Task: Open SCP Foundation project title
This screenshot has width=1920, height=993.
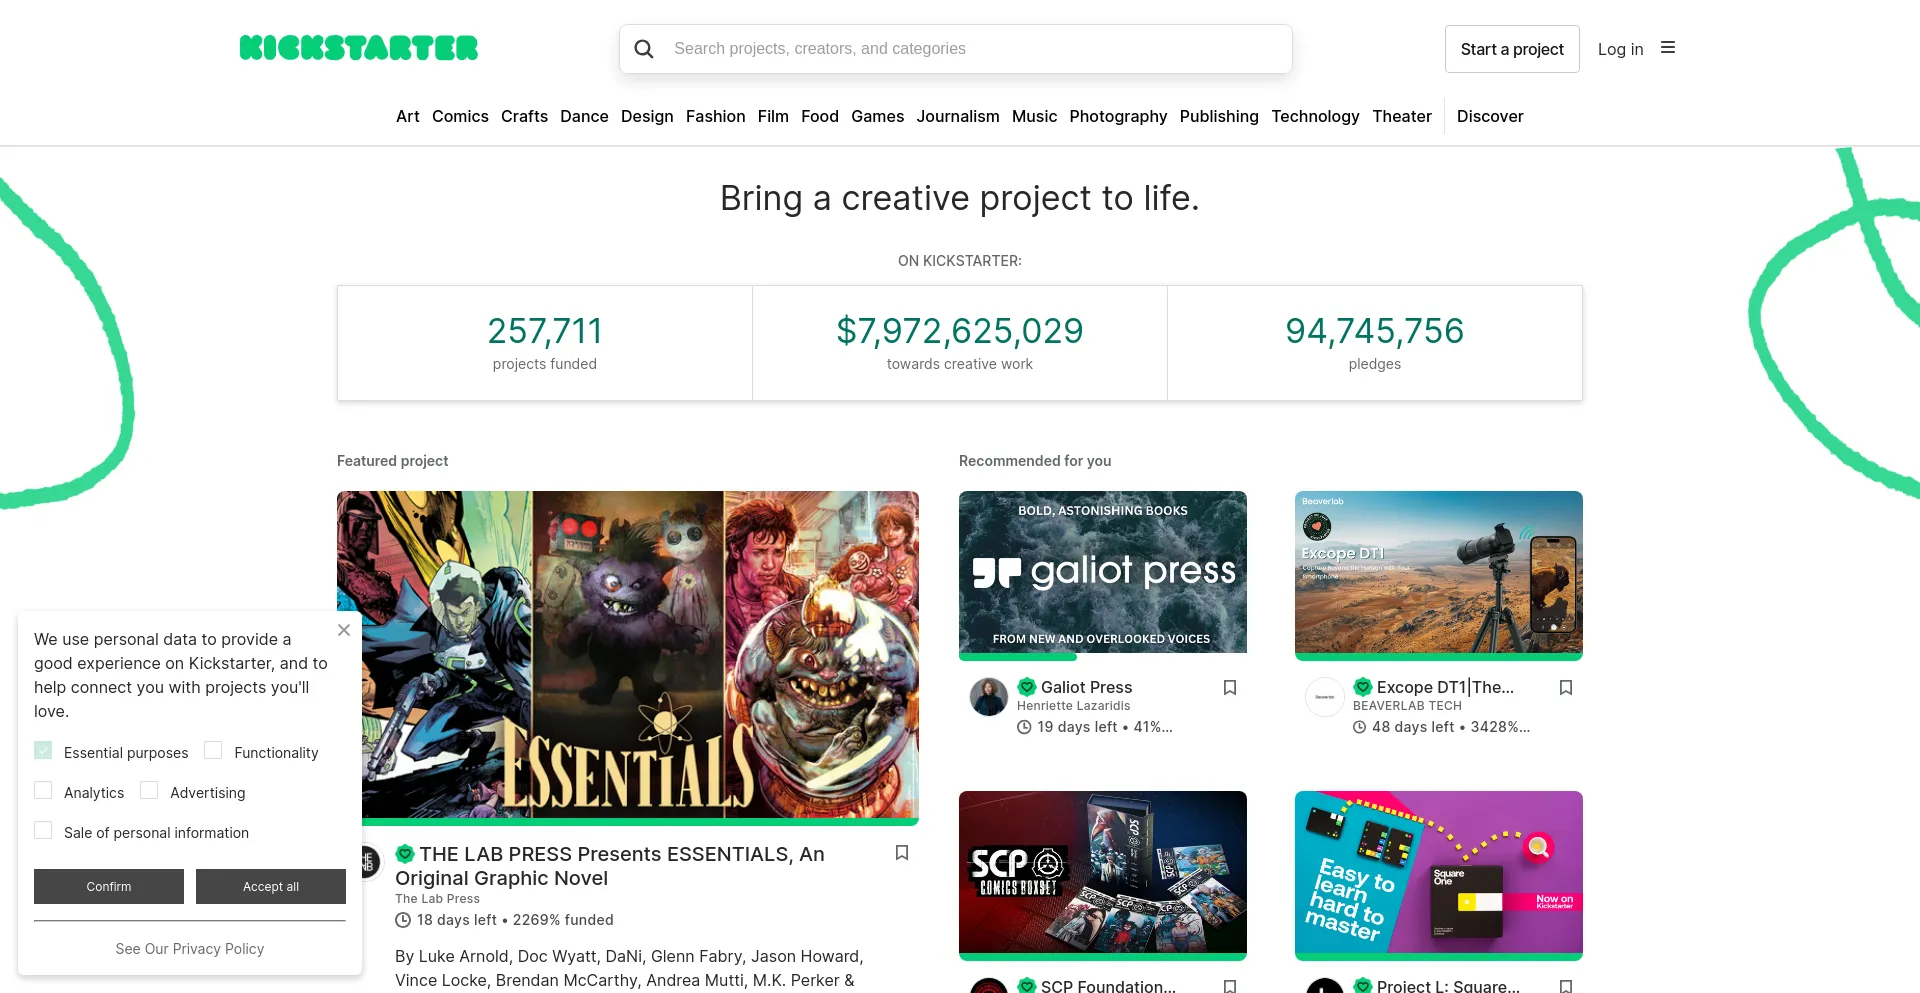Action: [1108, 986]
